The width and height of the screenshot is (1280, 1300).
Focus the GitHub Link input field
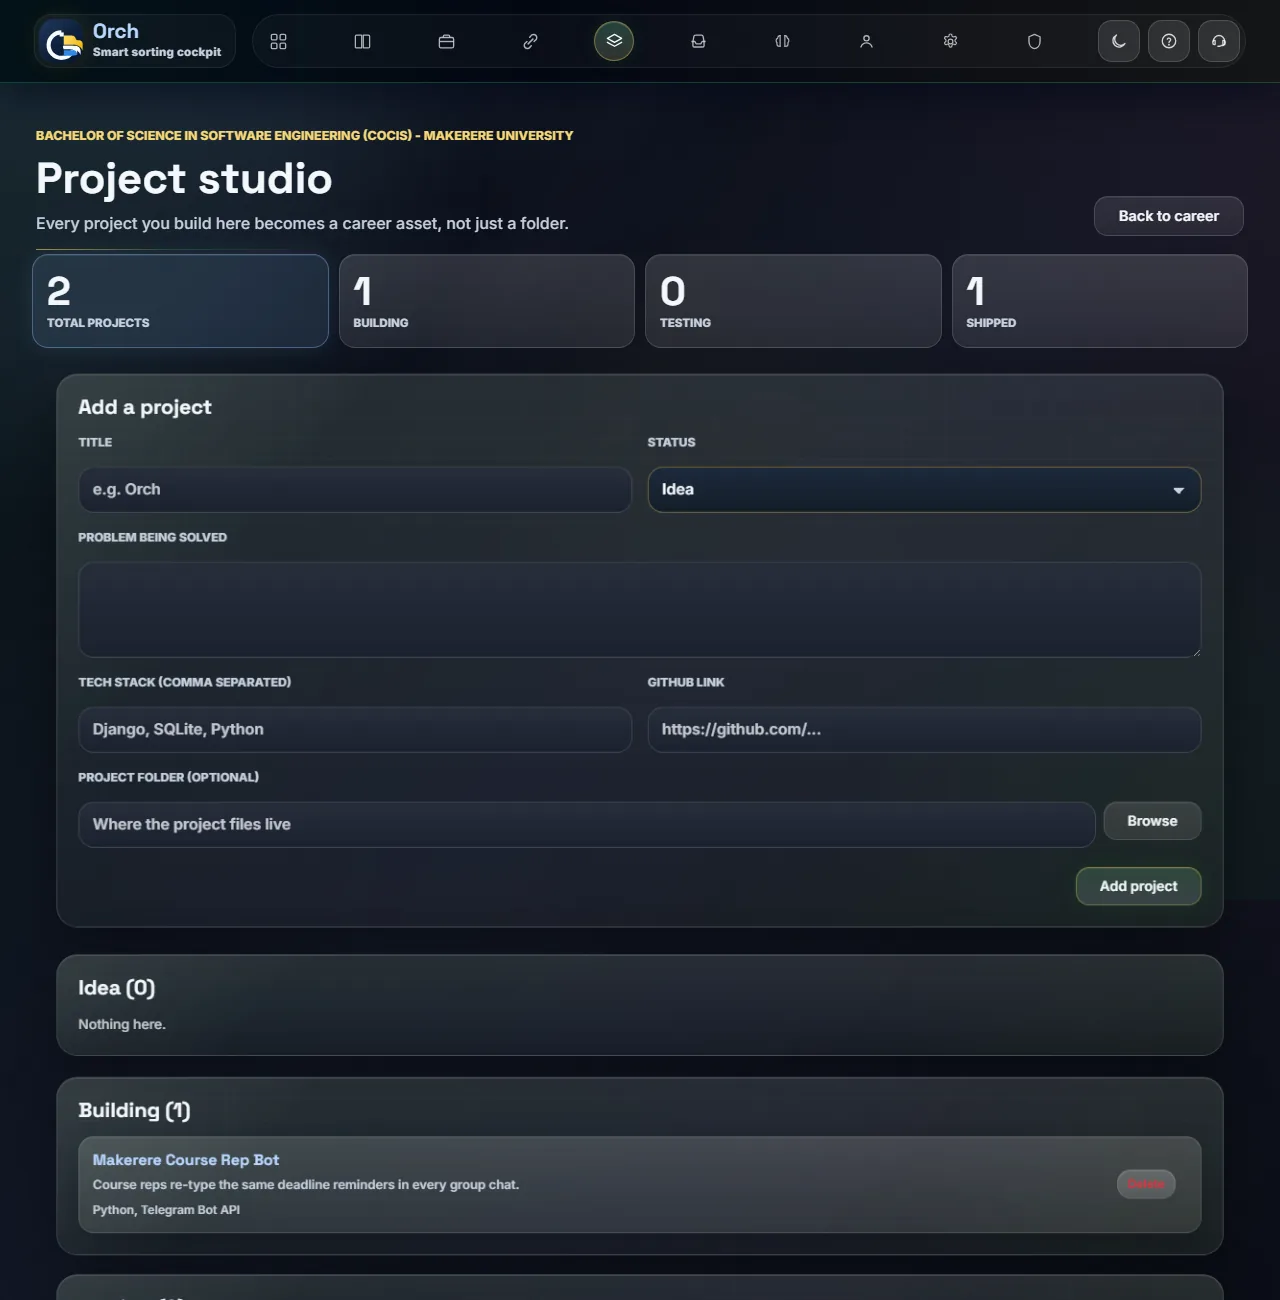(x=924, y=729)
